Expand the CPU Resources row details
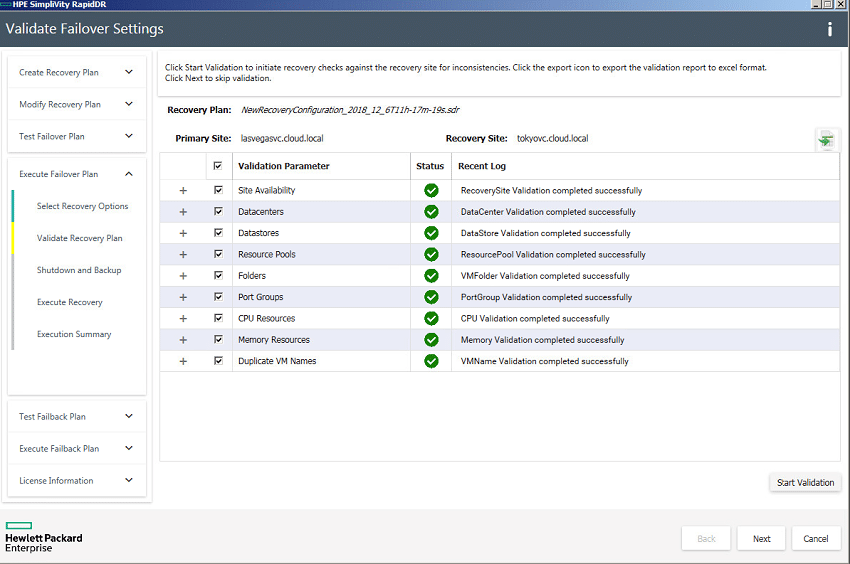 click(183, 318)
